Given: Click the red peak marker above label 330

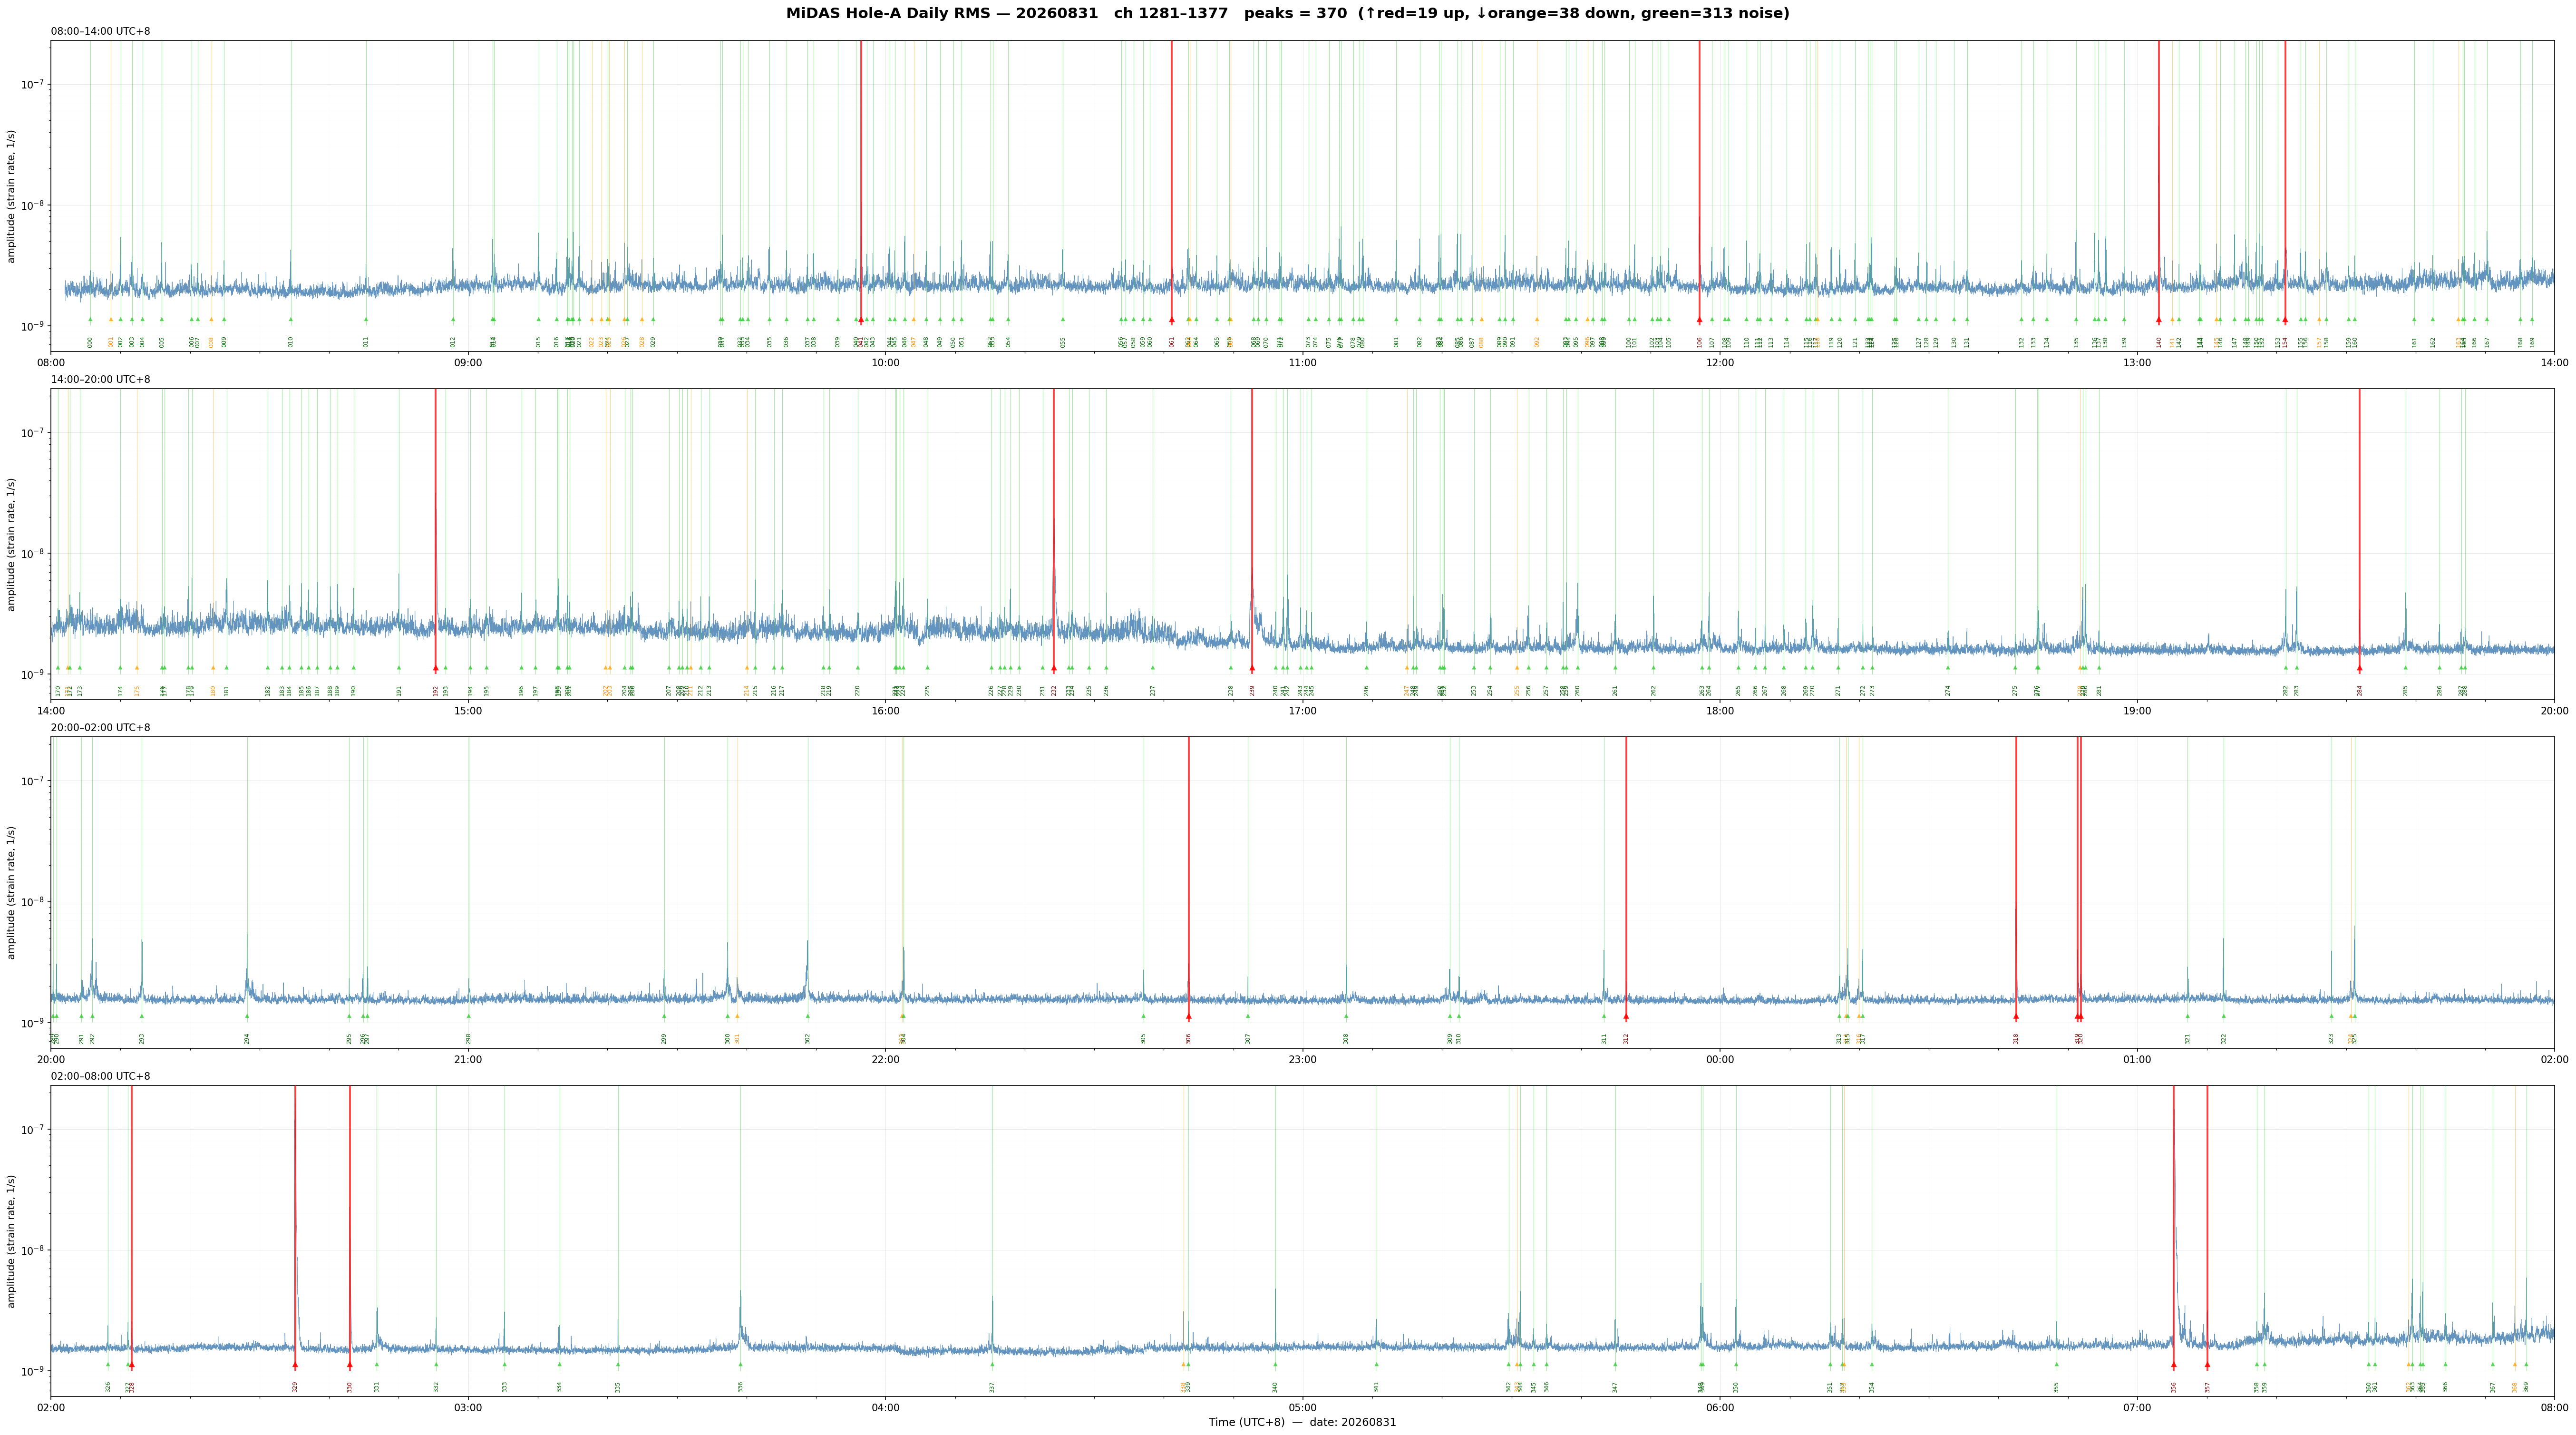Looking at the screenshot, I should pyautogui.click(x=350, y=1364).
